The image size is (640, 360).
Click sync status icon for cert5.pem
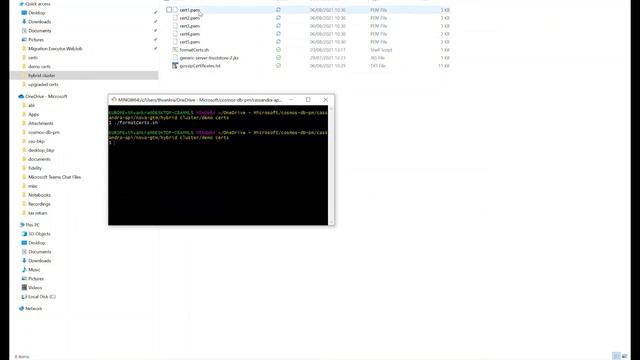coord(278,42)
